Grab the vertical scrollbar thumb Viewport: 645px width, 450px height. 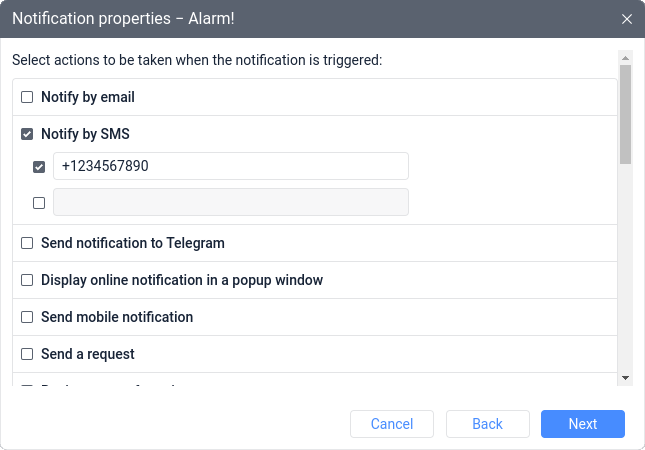[x=625, y=114]
